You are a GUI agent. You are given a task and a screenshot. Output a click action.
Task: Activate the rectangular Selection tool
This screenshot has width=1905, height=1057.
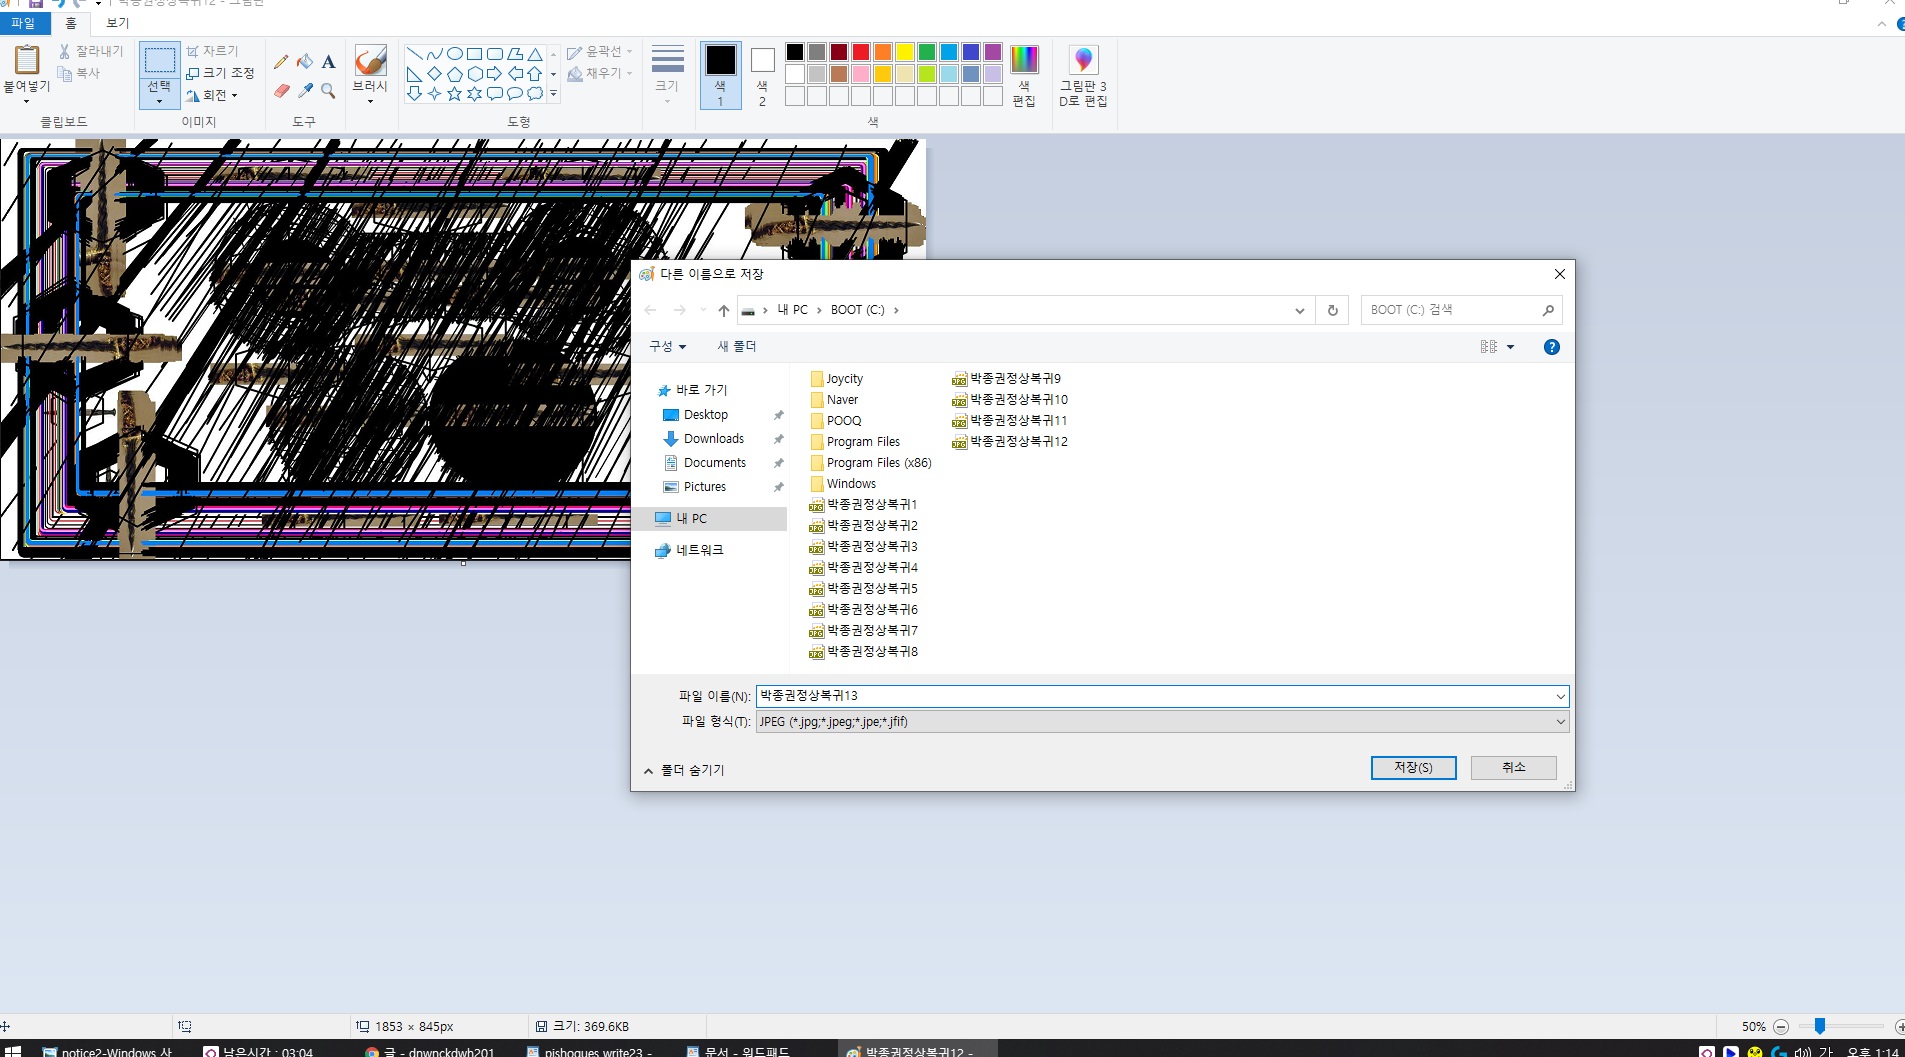pos(159,60)
